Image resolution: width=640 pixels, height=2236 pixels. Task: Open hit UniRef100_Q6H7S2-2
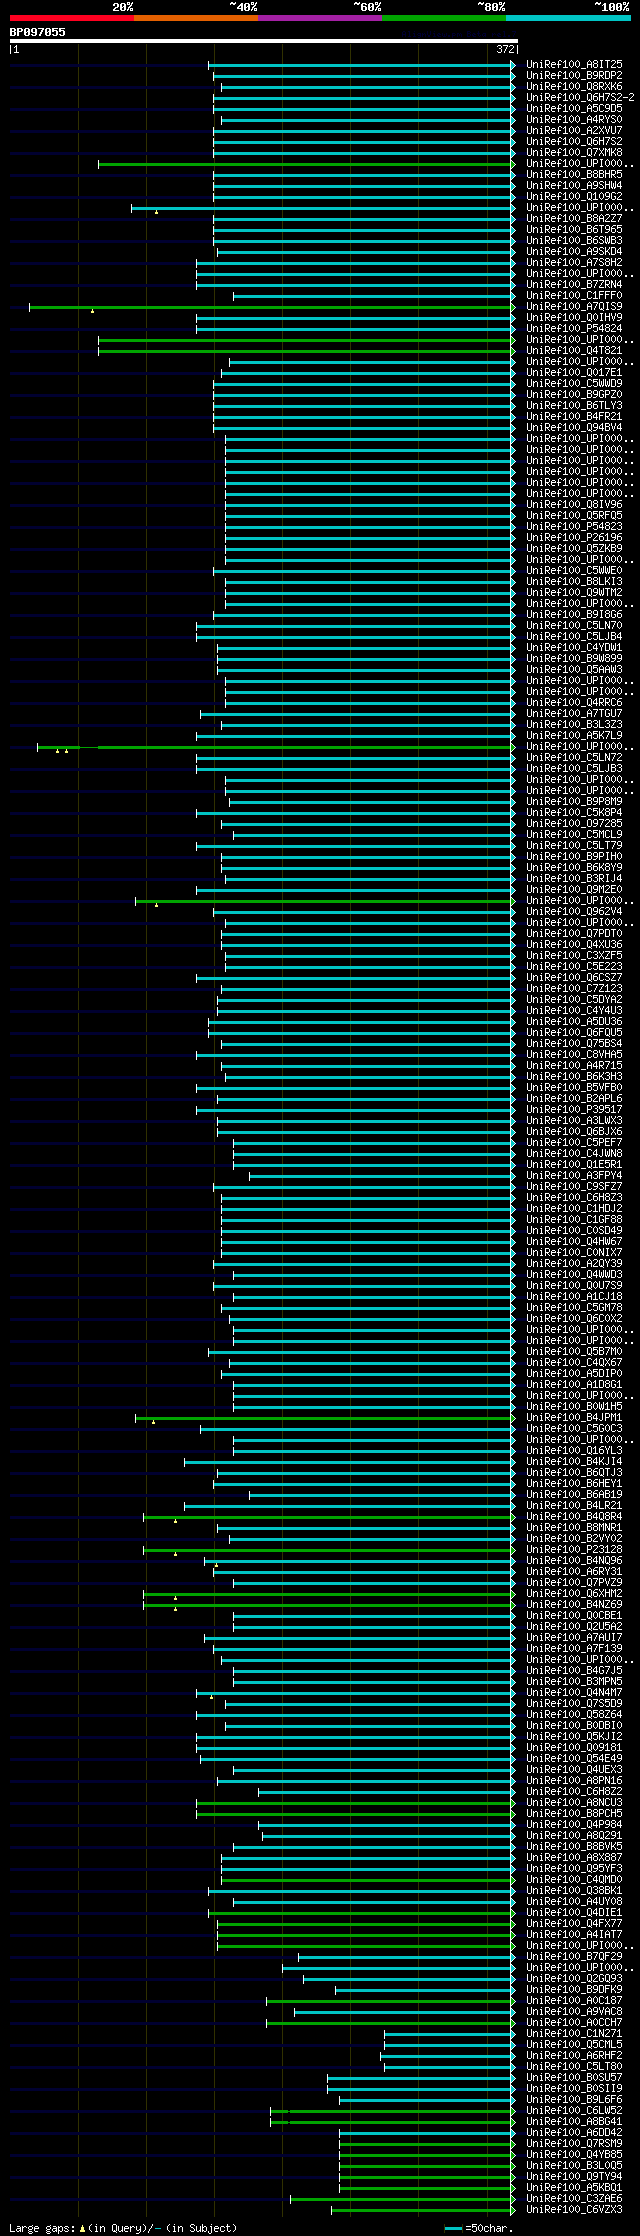coord(580,97)
